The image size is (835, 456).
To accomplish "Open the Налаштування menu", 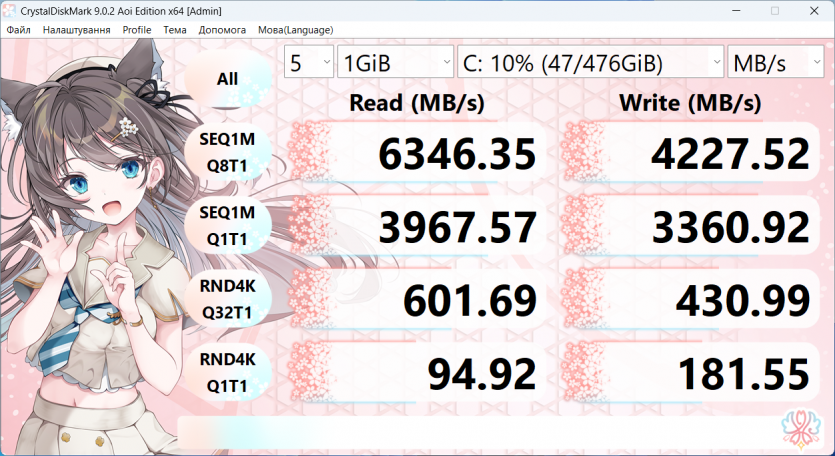I will point(76,30).
